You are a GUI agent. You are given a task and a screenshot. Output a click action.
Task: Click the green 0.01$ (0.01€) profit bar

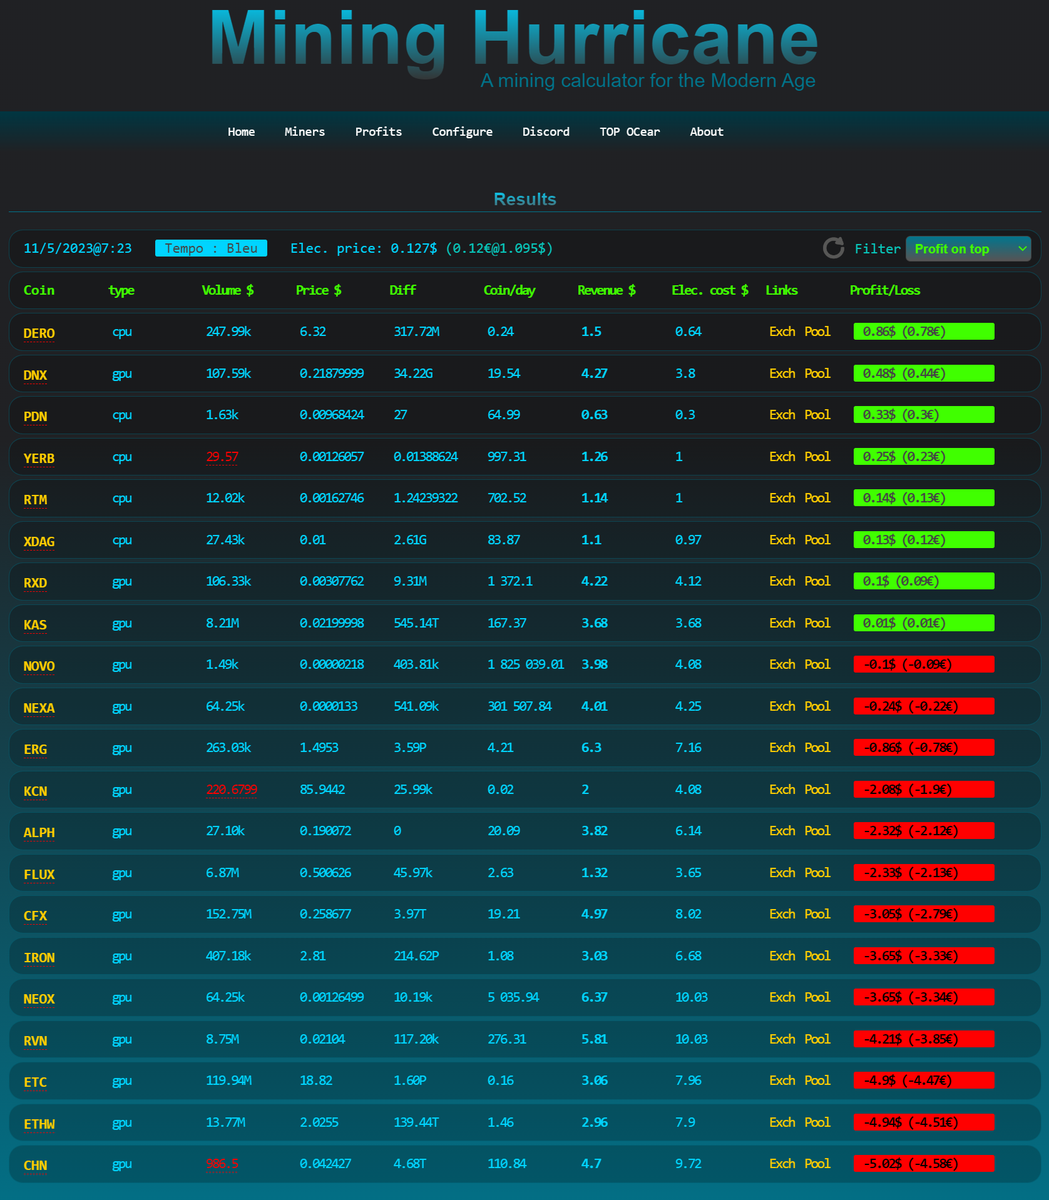[924, 622]
